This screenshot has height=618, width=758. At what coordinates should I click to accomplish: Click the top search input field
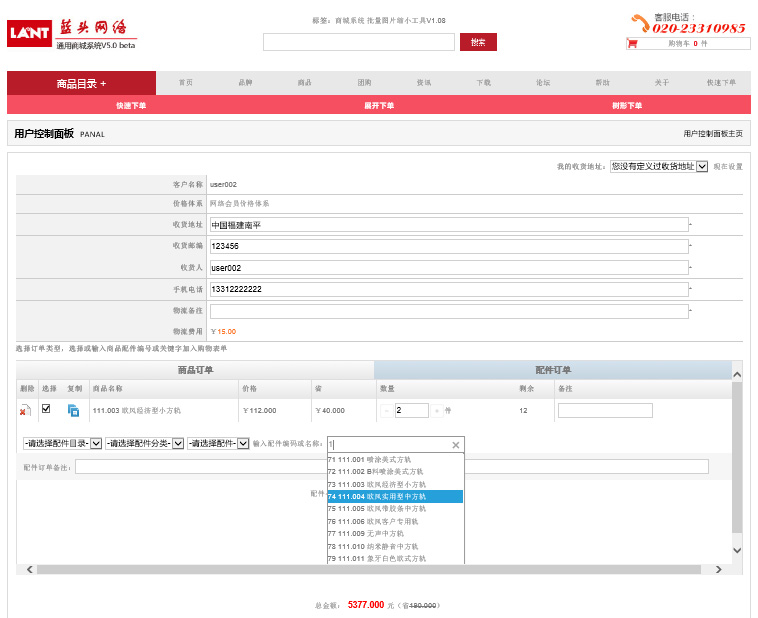click(x=359, y=42)
